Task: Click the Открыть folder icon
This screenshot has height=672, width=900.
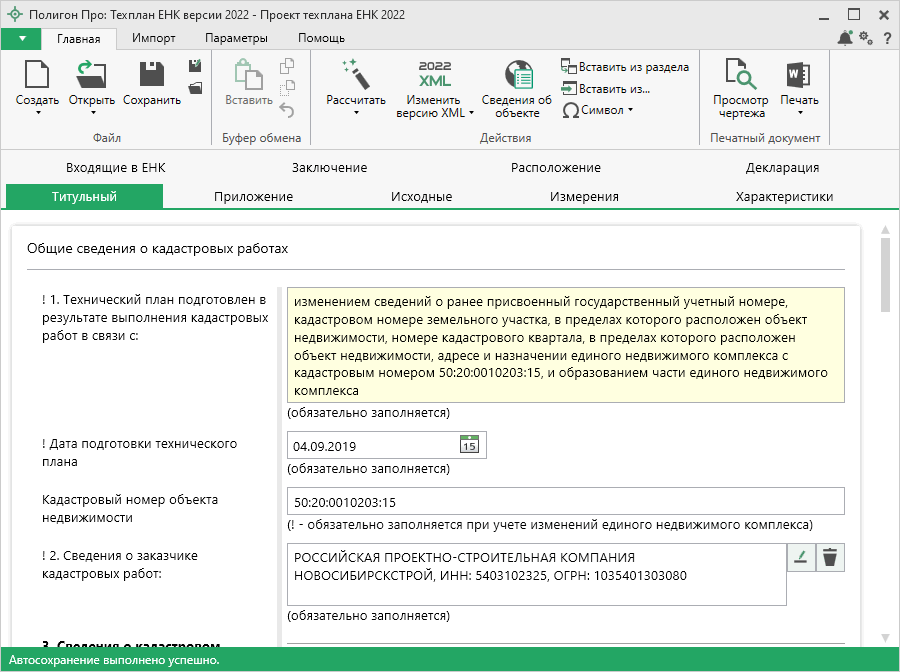Action: [x=91, y=74]
